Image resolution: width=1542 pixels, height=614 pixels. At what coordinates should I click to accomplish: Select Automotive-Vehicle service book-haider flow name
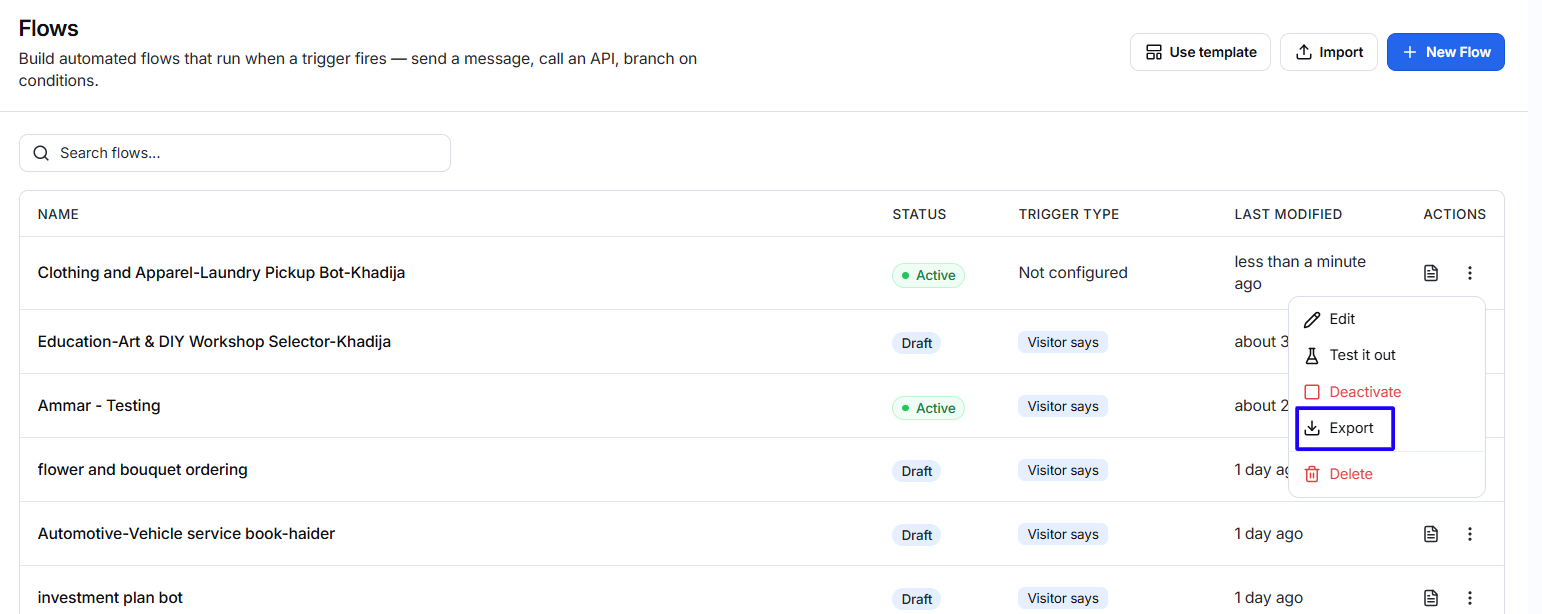click(x=186, y=534)
